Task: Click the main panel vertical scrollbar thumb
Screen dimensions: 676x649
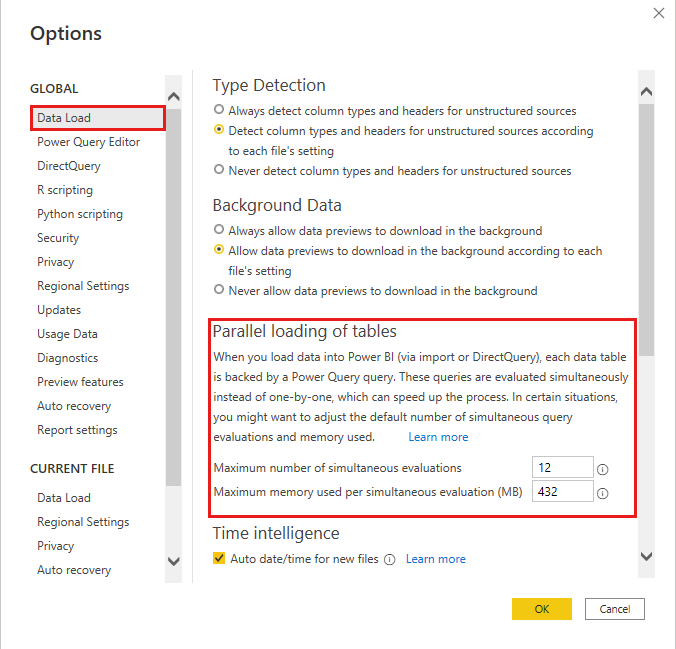Action: (646, 230)
